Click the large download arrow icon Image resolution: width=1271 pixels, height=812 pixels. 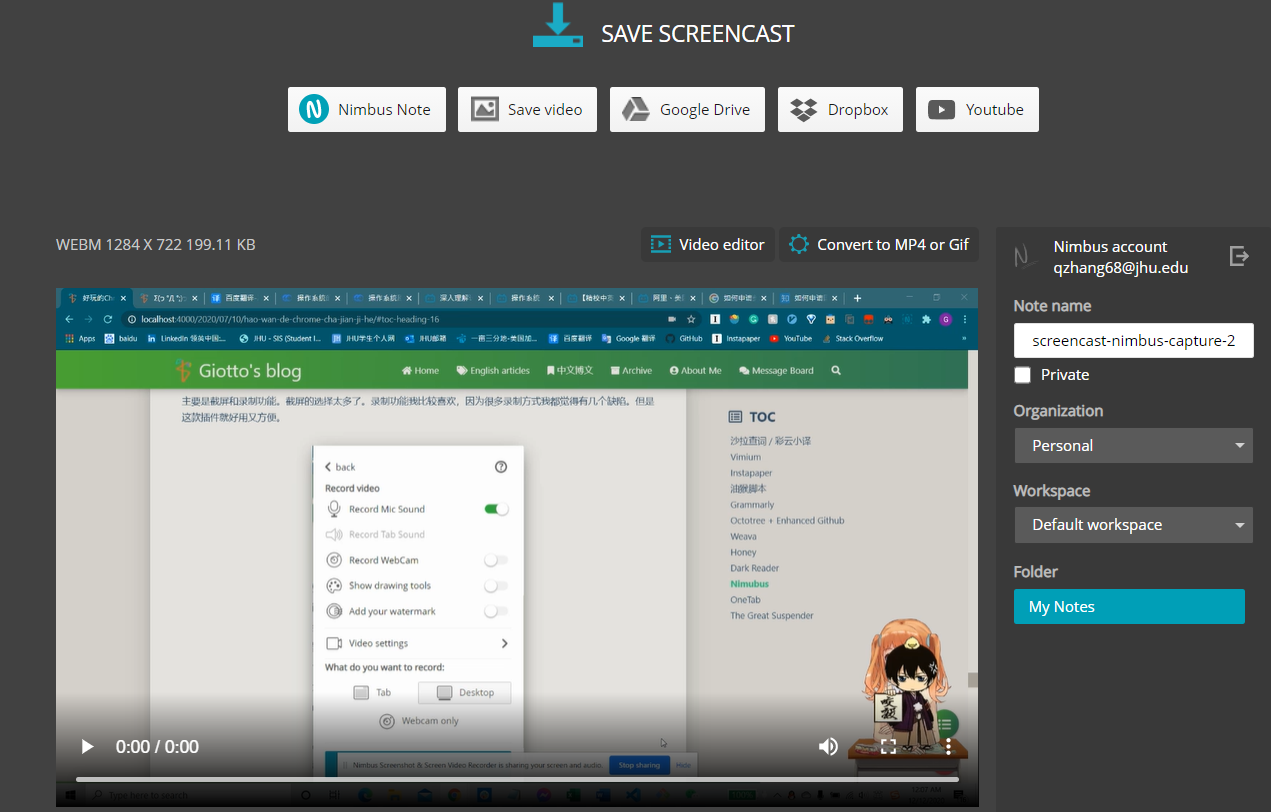coord(557,26)
